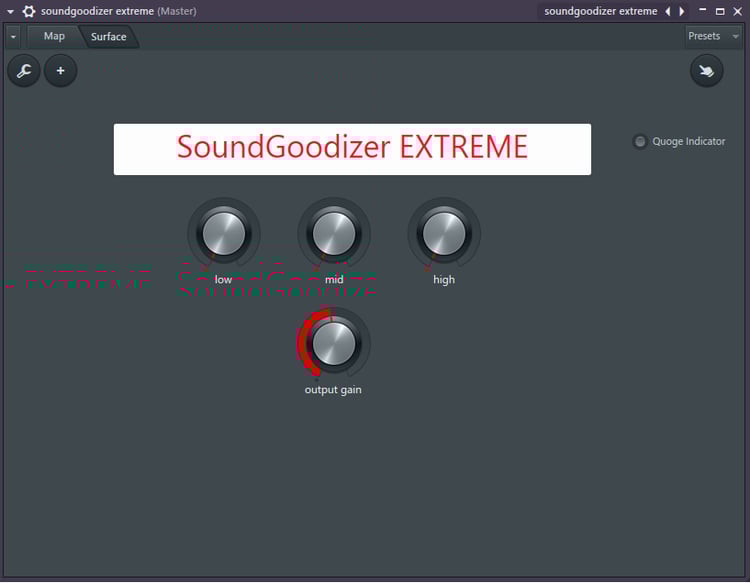Switch to the Surface tab
Viewport: 750px width, 583px height.
[x=109, y=37]
